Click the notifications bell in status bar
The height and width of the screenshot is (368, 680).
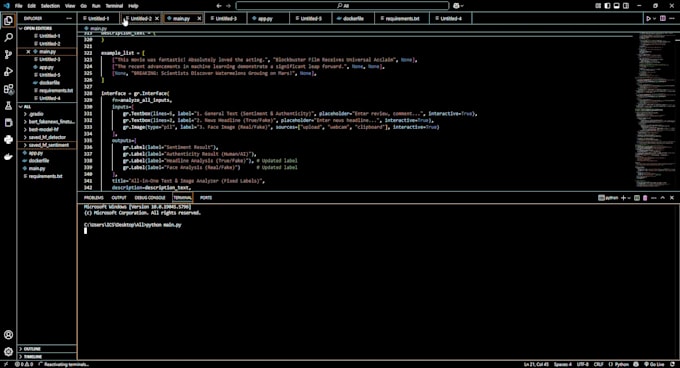(672, 365)
